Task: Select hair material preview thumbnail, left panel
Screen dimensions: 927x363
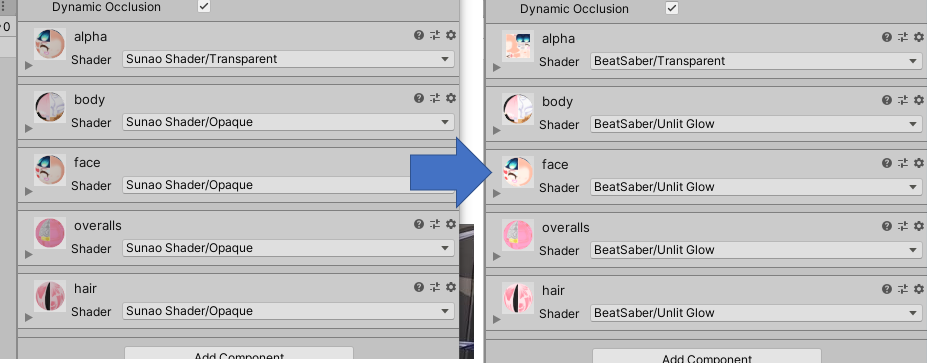Action: pyautogui.click(x=50, y=296)
